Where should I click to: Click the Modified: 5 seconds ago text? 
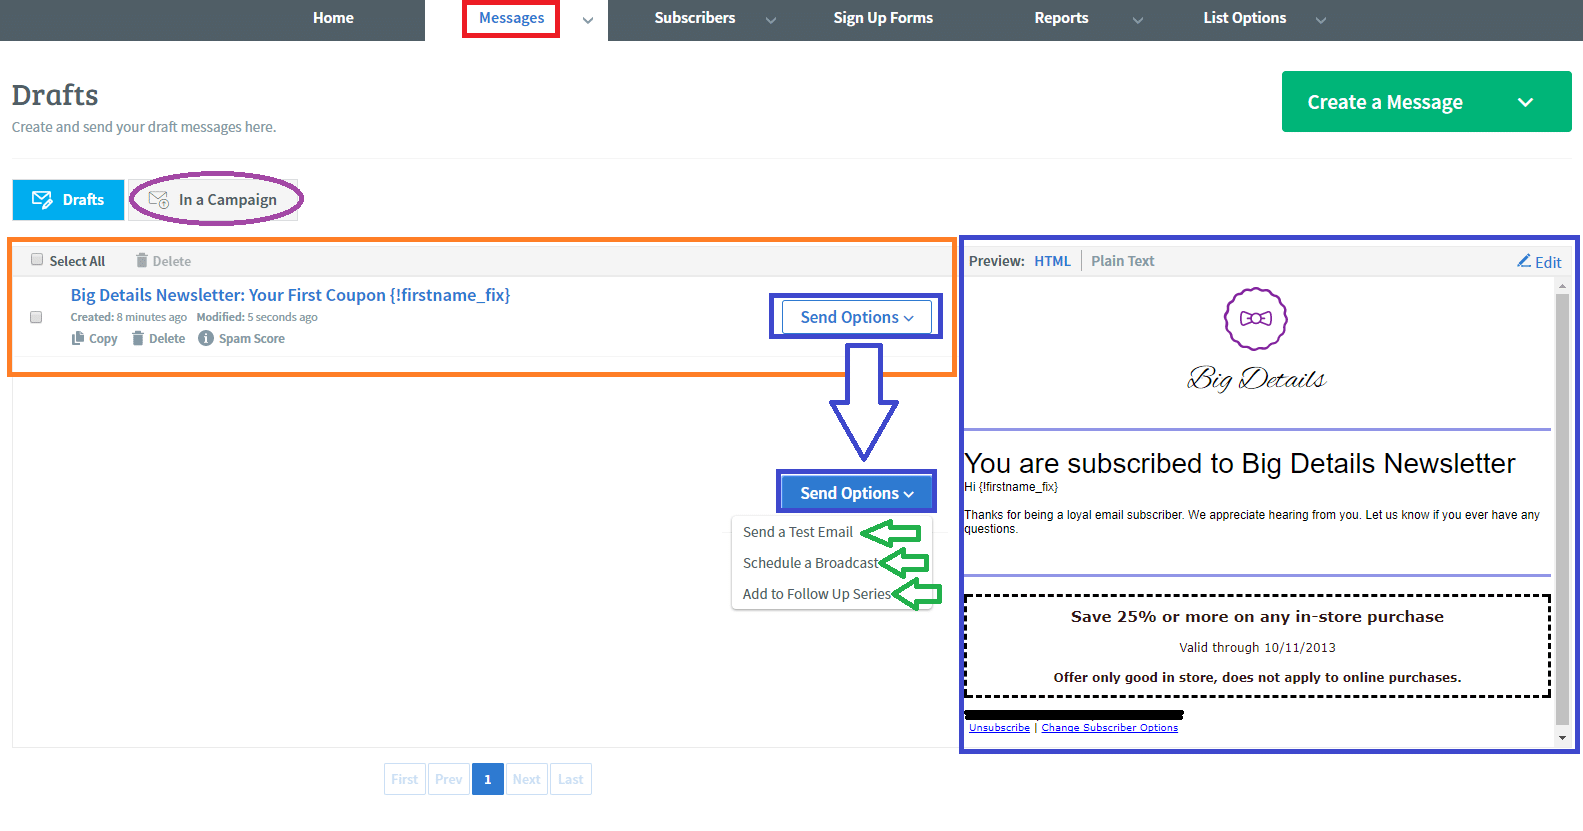point(257,317)
